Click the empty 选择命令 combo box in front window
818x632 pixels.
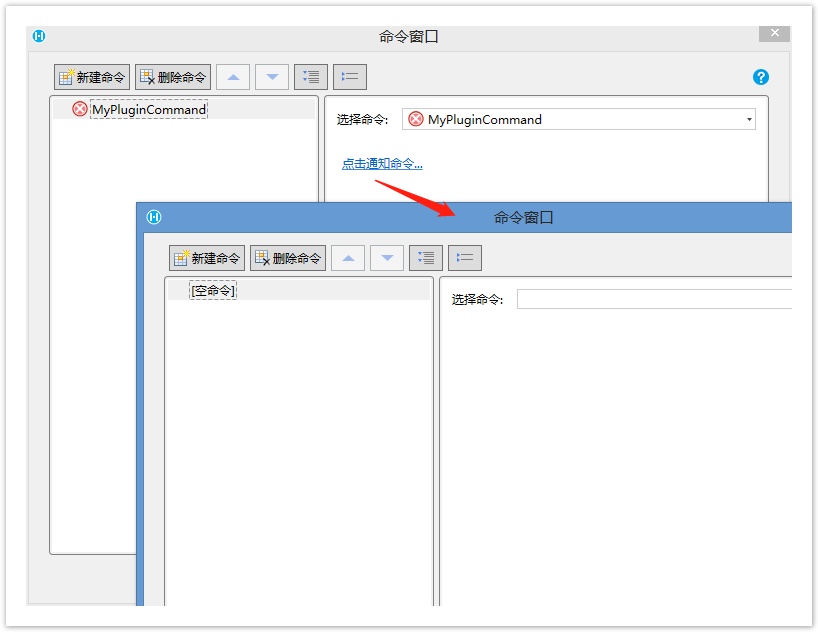654,299
